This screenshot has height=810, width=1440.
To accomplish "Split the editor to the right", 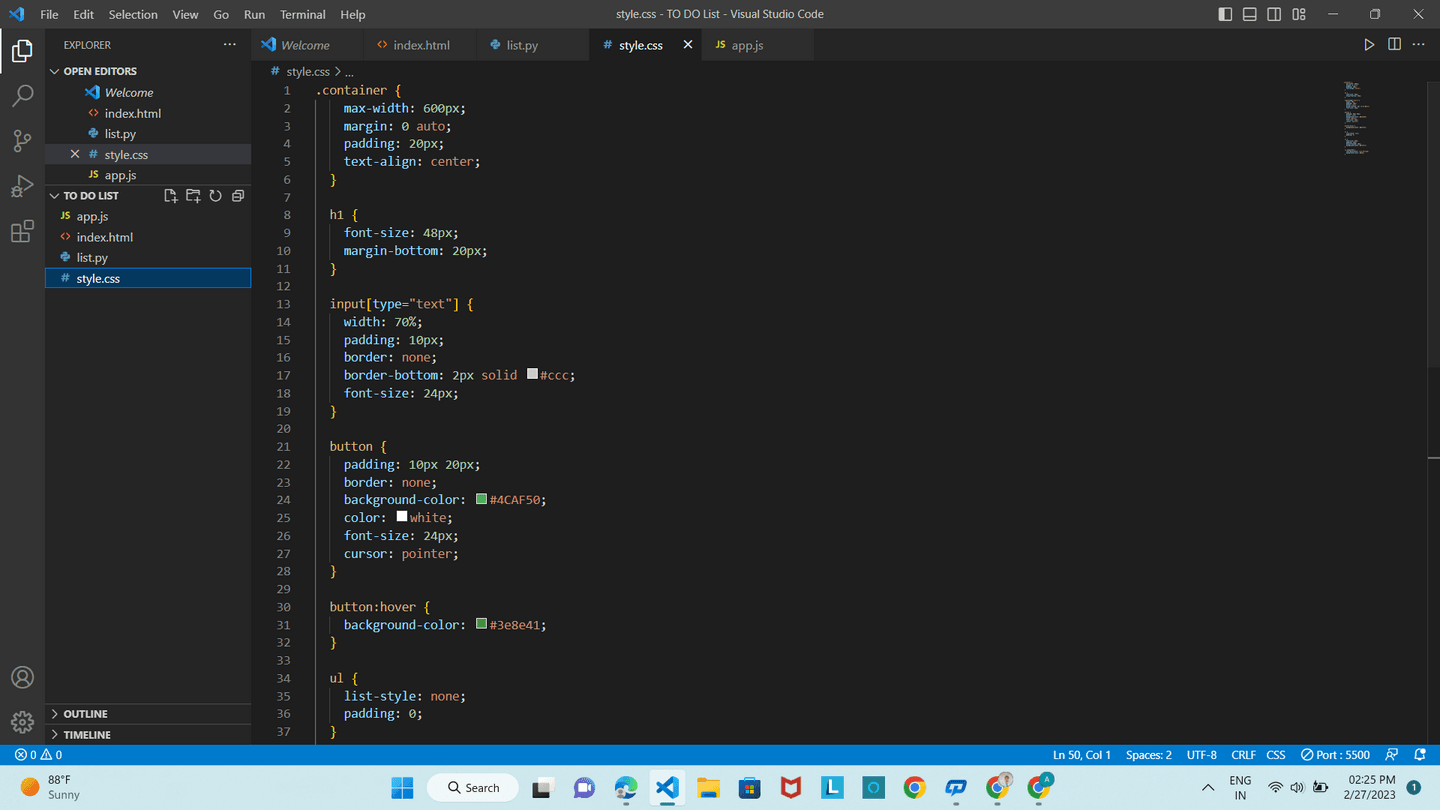I will tap(1394, 45).
